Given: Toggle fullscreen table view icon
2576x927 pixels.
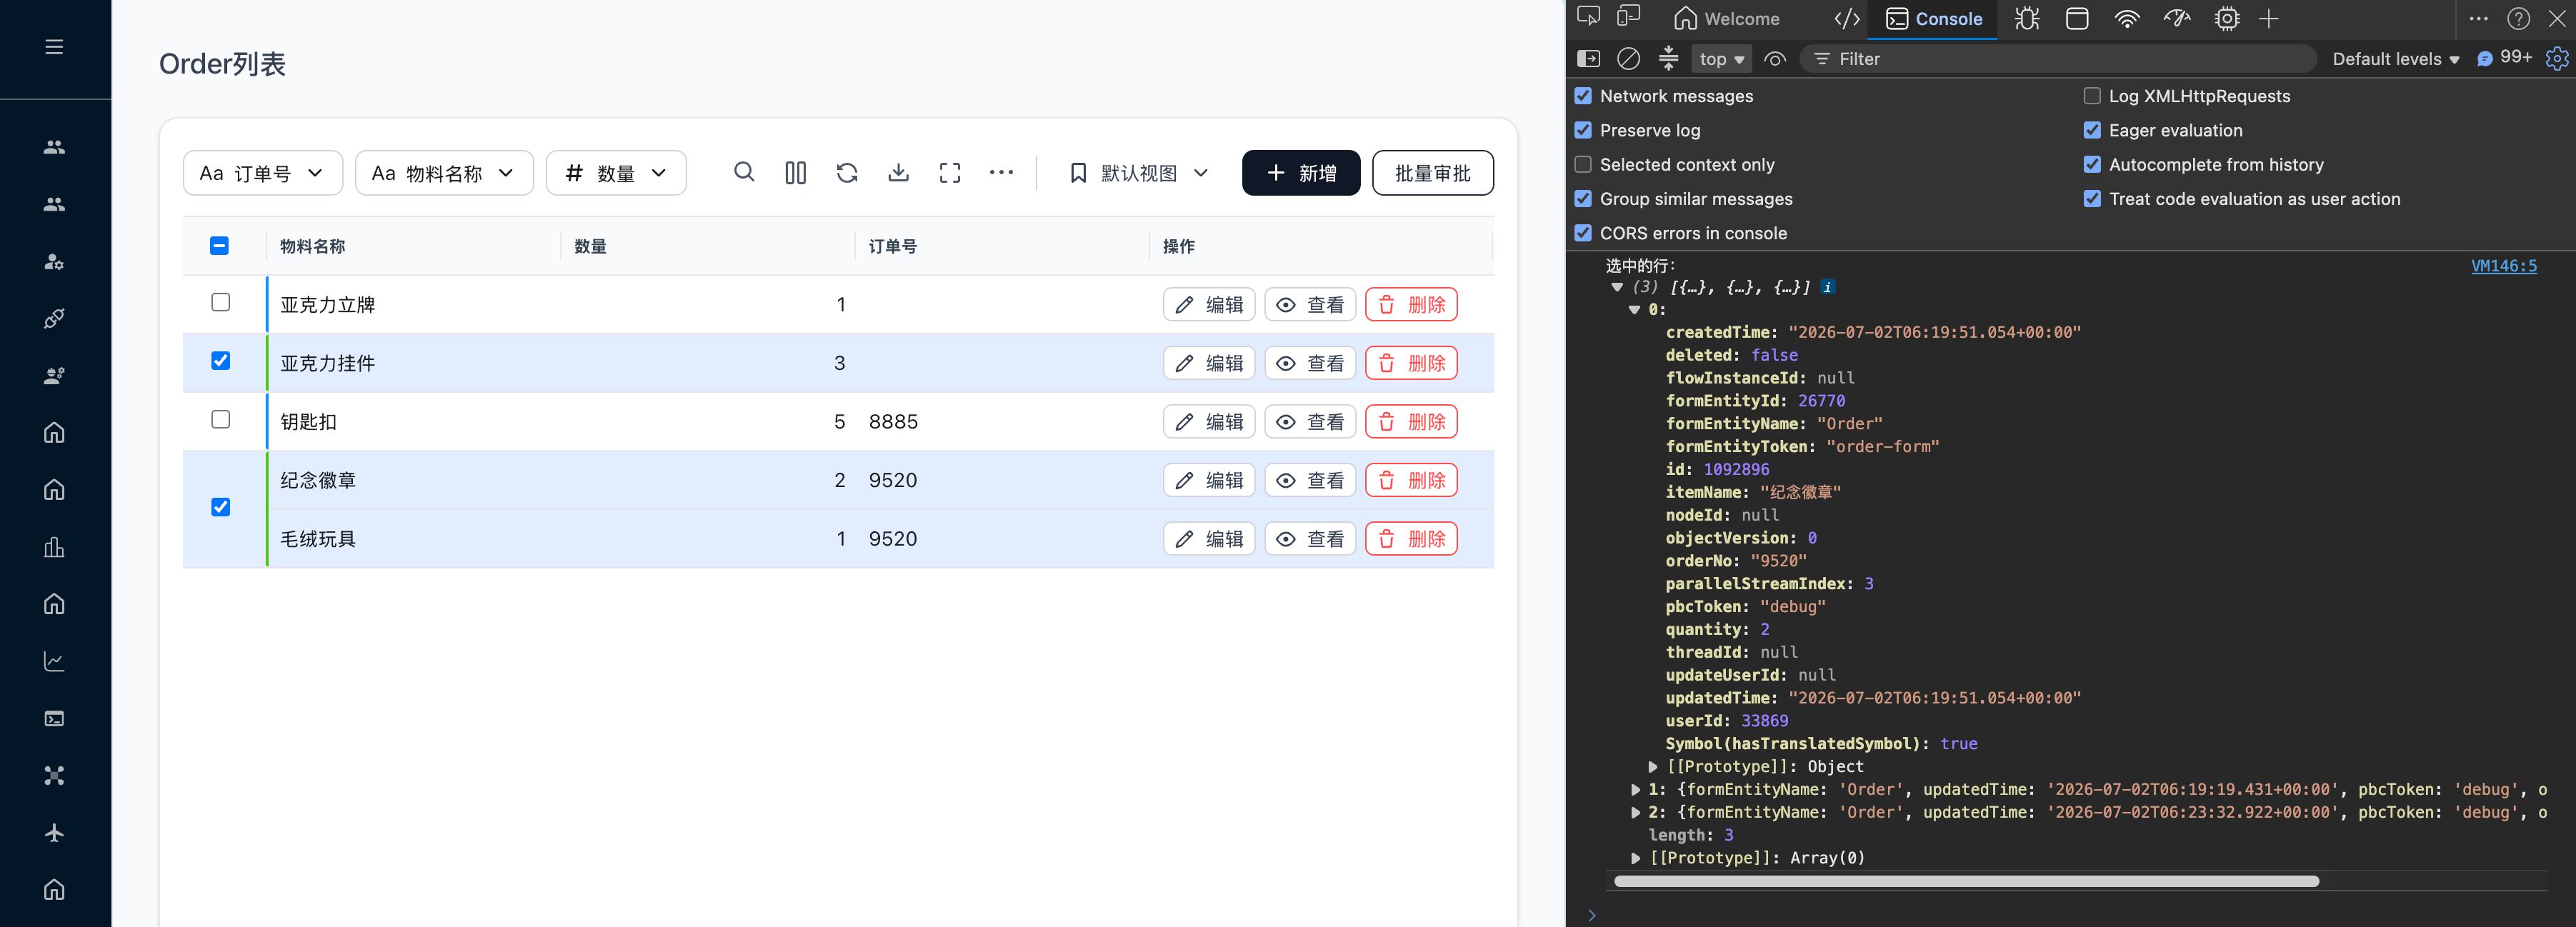Looking at the screenshot, I should 950,173.
